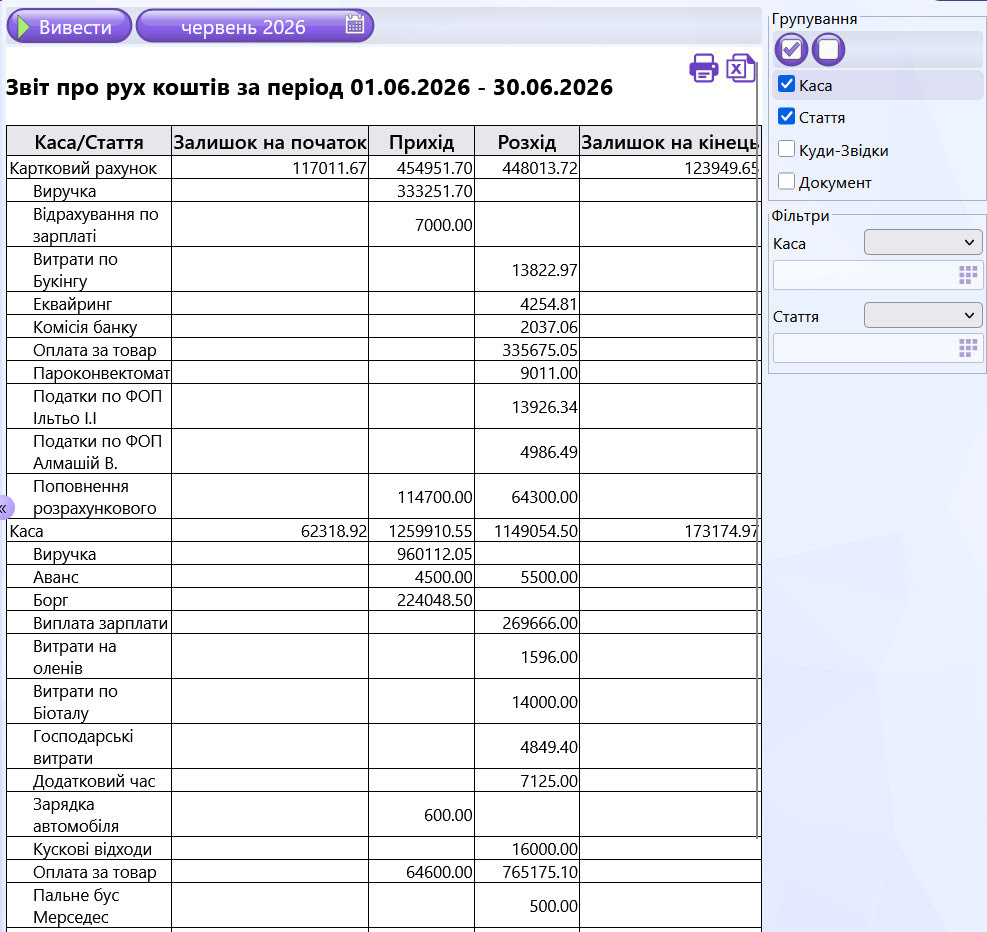Print the cash flow report
This screenshot has height=932, width=987.
pos(704,68)
